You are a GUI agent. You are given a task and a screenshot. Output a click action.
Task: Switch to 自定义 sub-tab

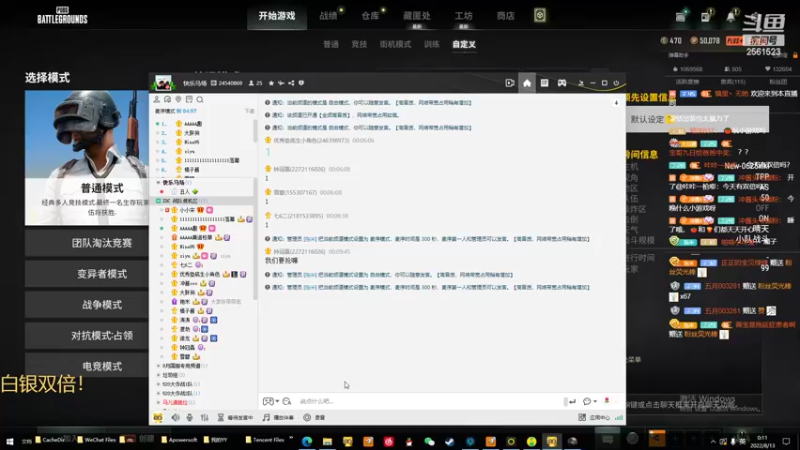tap(464, 44)
